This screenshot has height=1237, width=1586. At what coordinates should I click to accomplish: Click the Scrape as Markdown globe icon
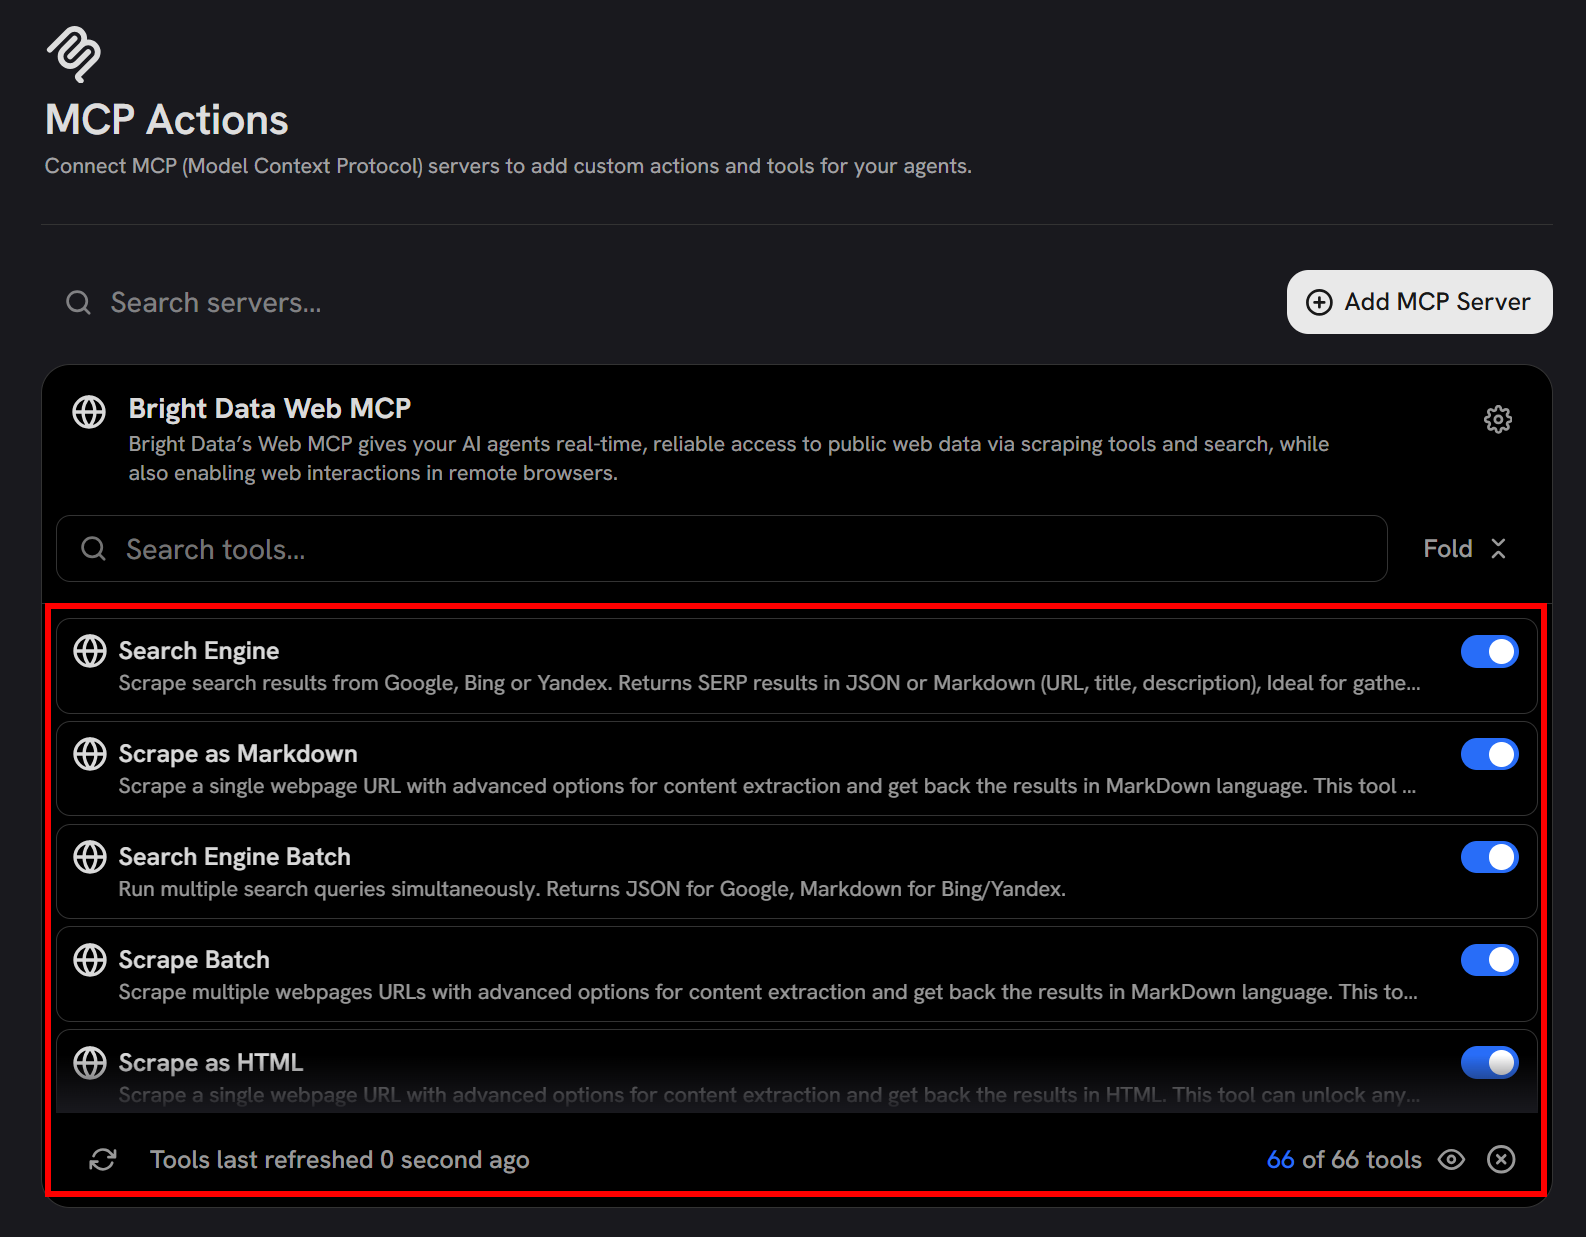90,754
